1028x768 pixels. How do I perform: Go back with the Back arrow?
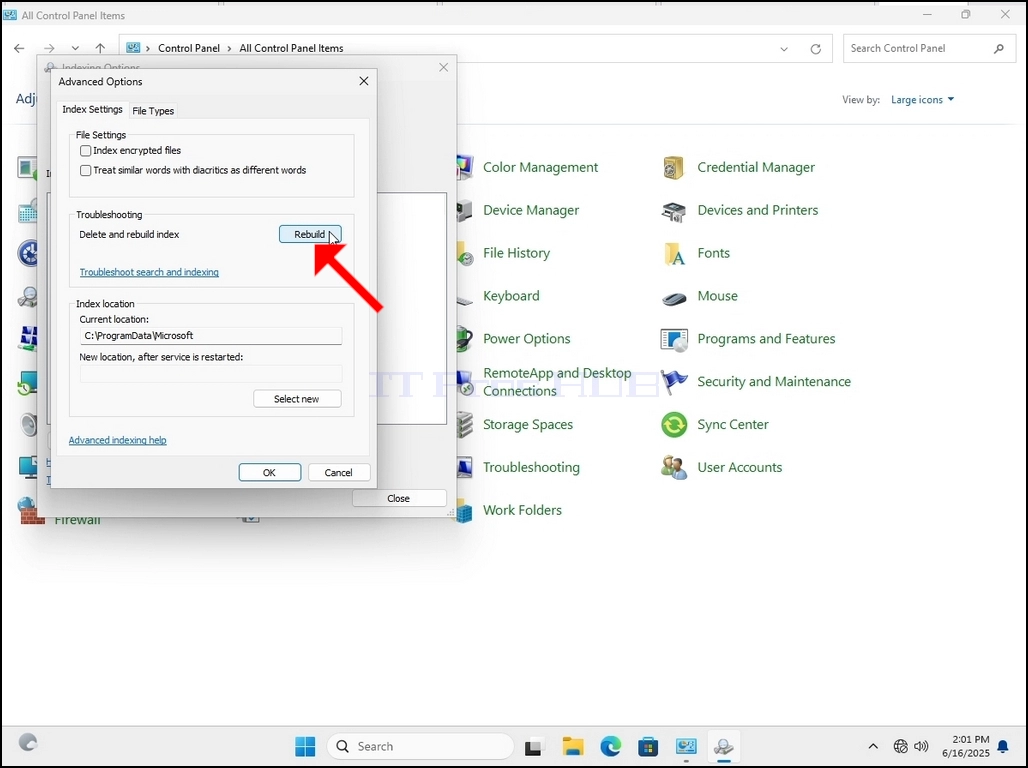[x=20, y=49]
